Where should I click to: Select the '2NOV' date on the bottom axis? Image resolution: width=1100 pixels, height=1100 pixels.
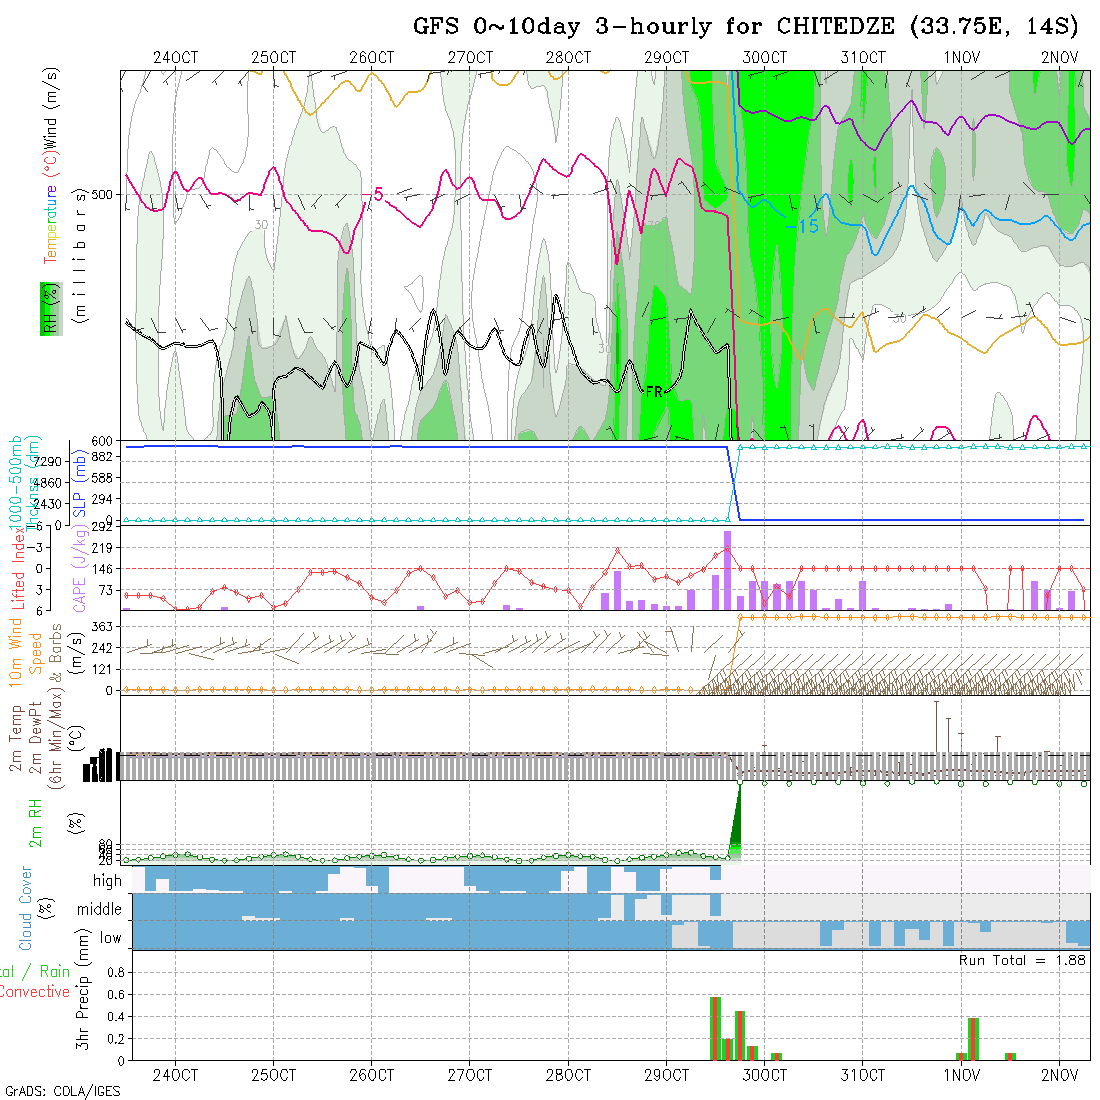(x=1059, y=1075)
